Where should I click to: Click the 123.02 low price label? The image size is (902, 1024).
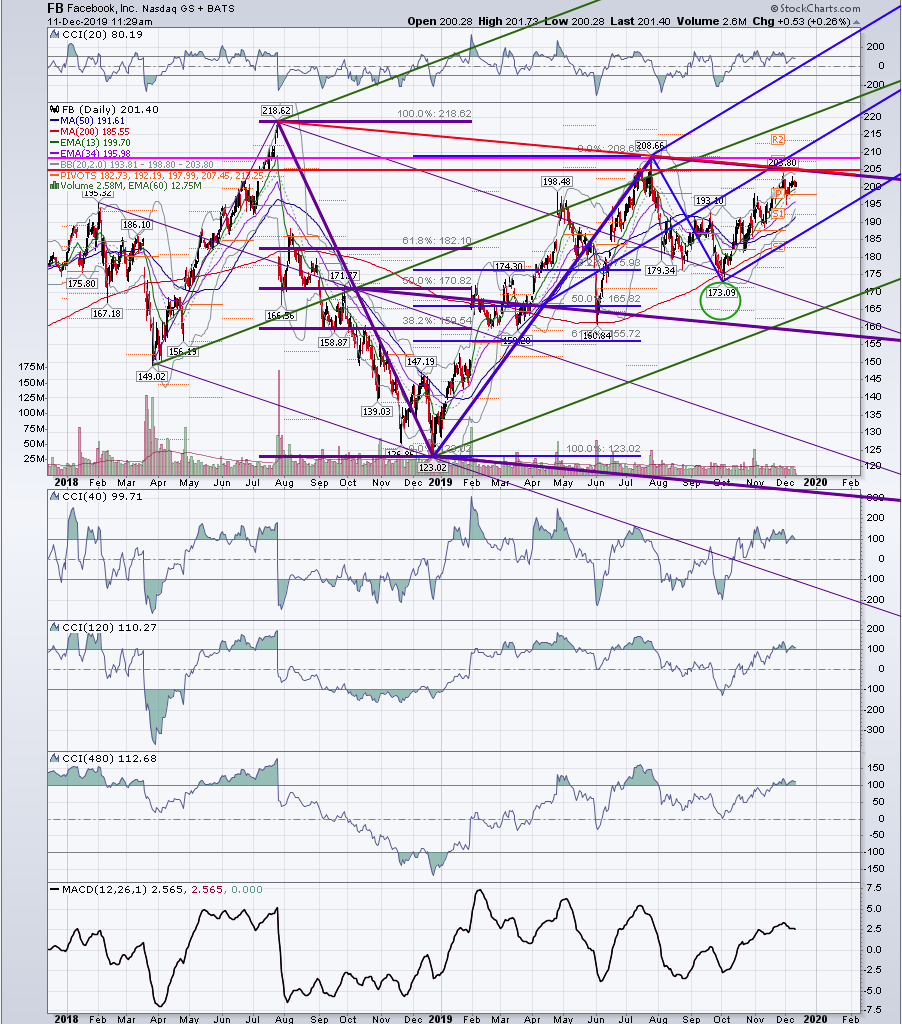(432, 468)
